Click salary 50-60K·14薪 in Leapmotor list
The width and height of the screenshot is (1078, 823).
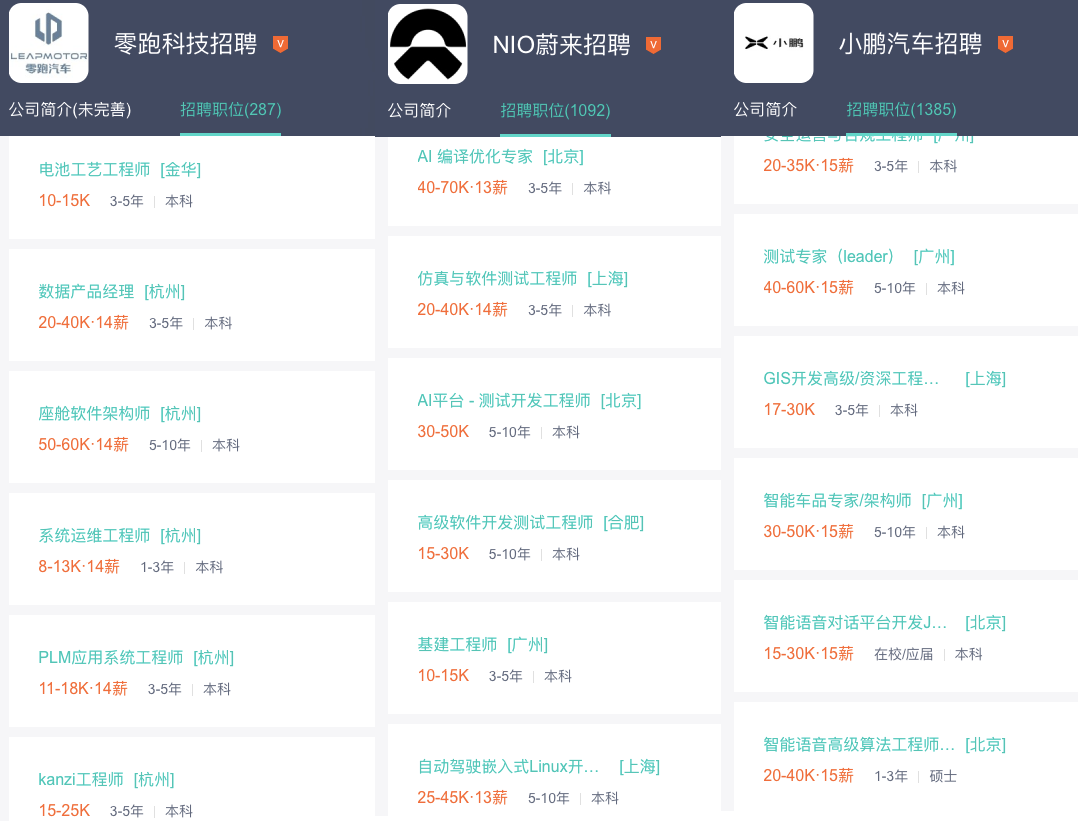coord(83,445)
